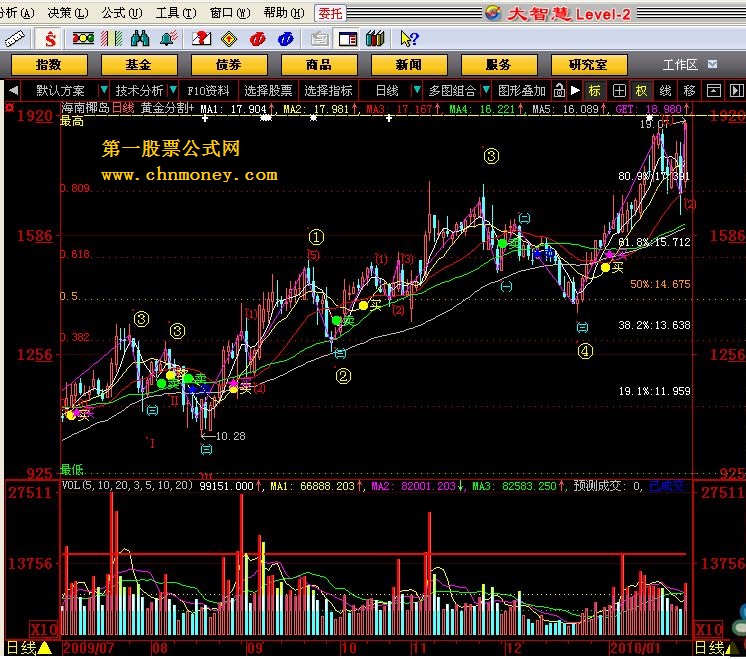This screenshot has height=659, width=746.
Task: Click the 日线 label at bottom-left corner
Action: tap(21, 648)
